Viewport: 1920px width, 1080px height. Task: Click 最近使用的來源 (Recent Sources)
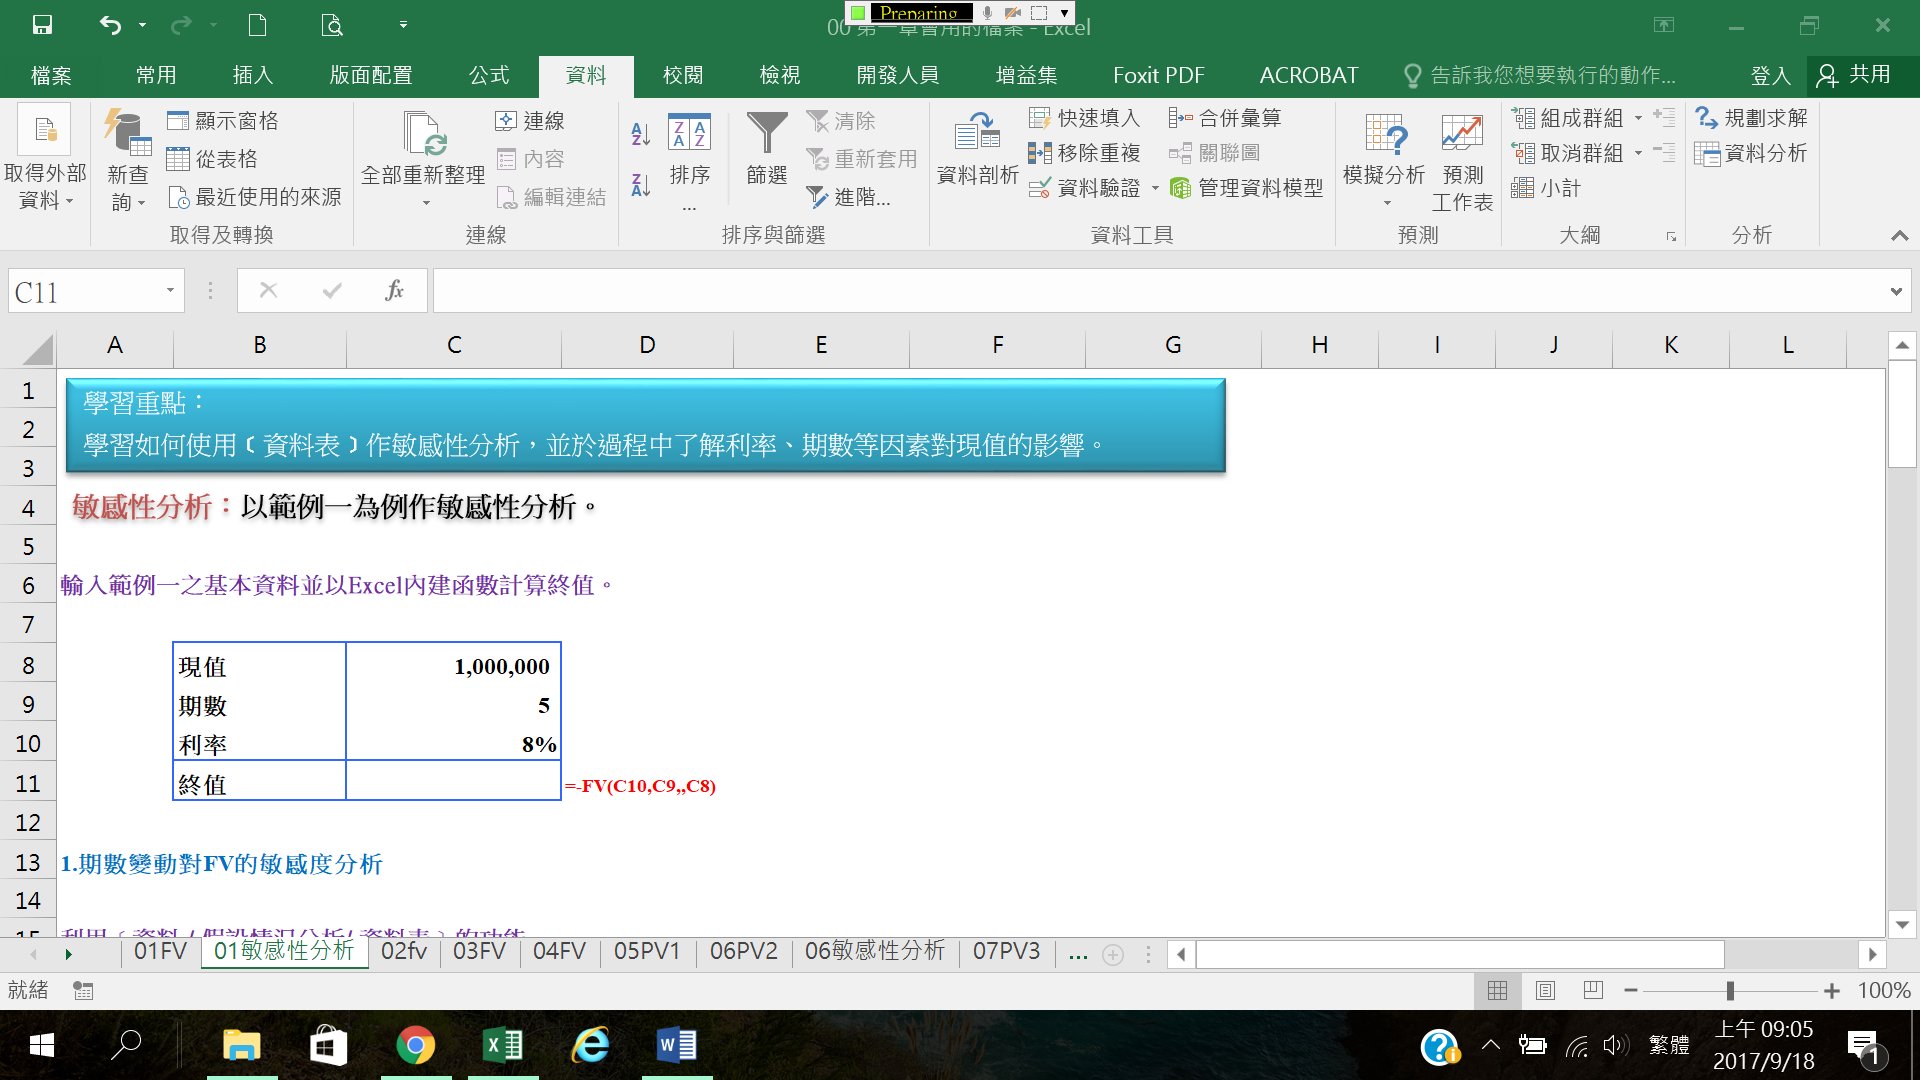coord(254,197)
